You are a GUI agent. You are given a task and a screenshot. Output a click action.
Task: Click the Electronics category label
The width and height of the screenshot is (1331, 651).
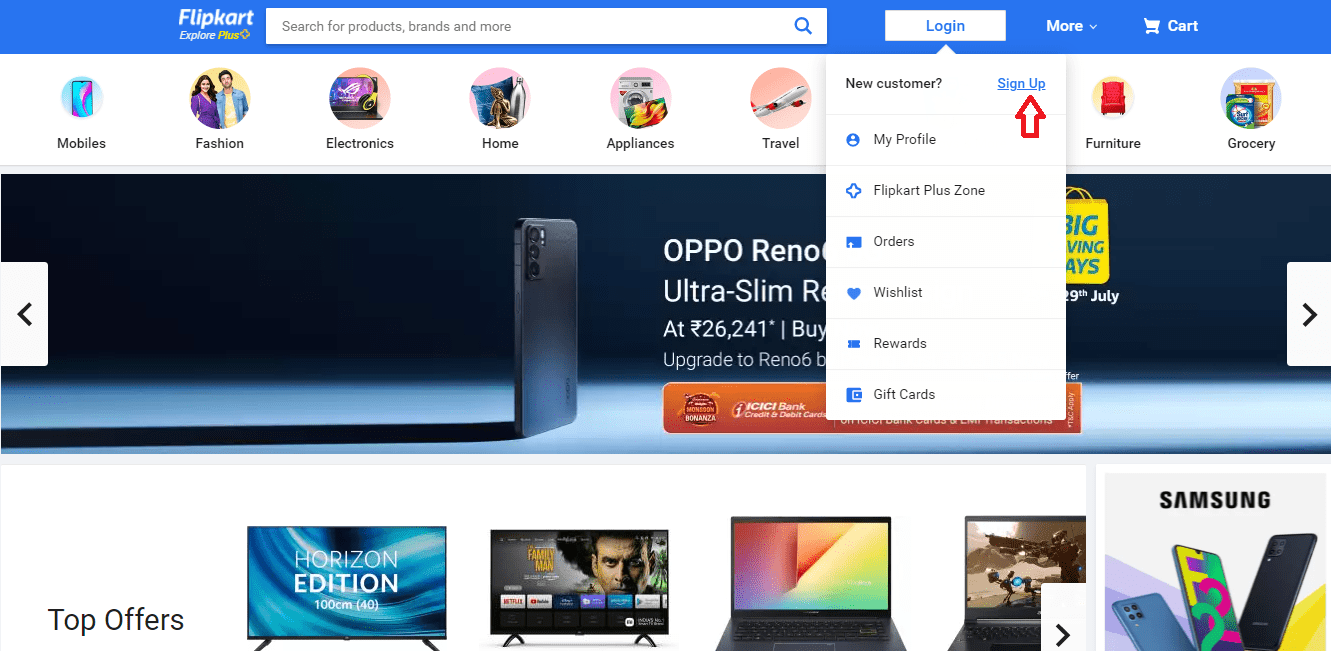(360, 143)
